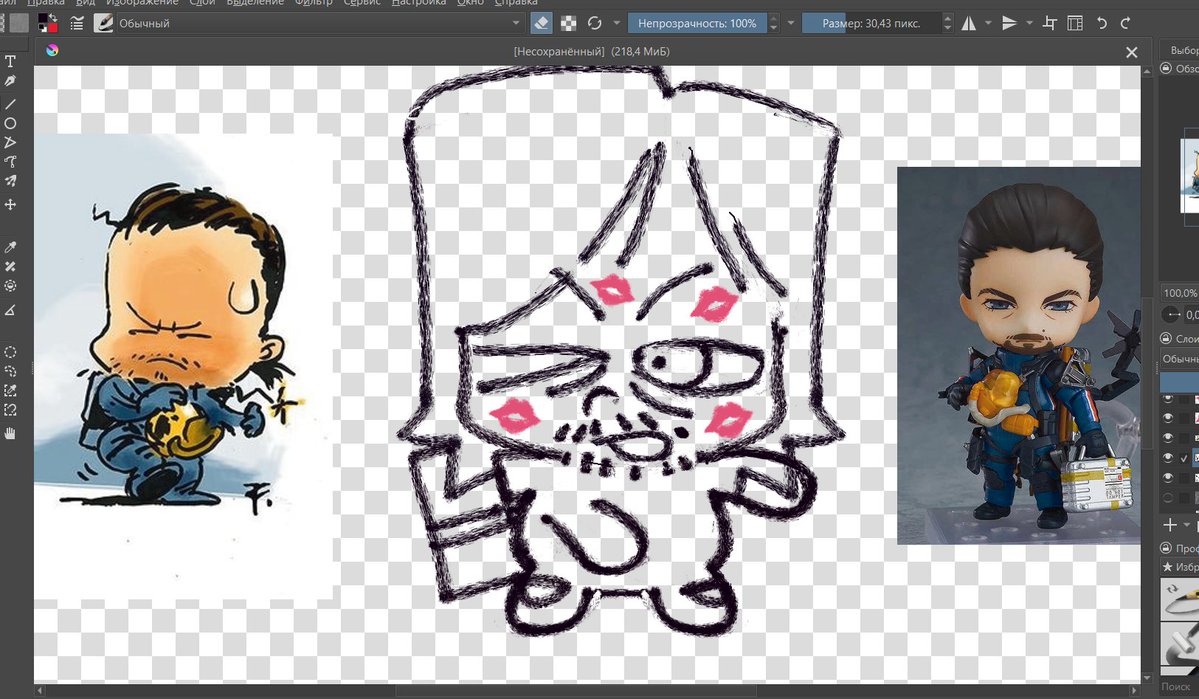Pick the Color sampler eyedropper tool

11,247
